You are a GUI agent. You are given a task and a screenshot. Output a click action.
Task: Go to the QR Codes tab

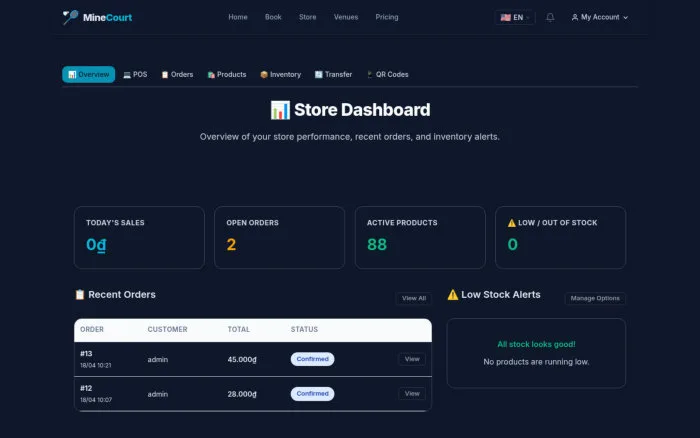tap(388, 75)
